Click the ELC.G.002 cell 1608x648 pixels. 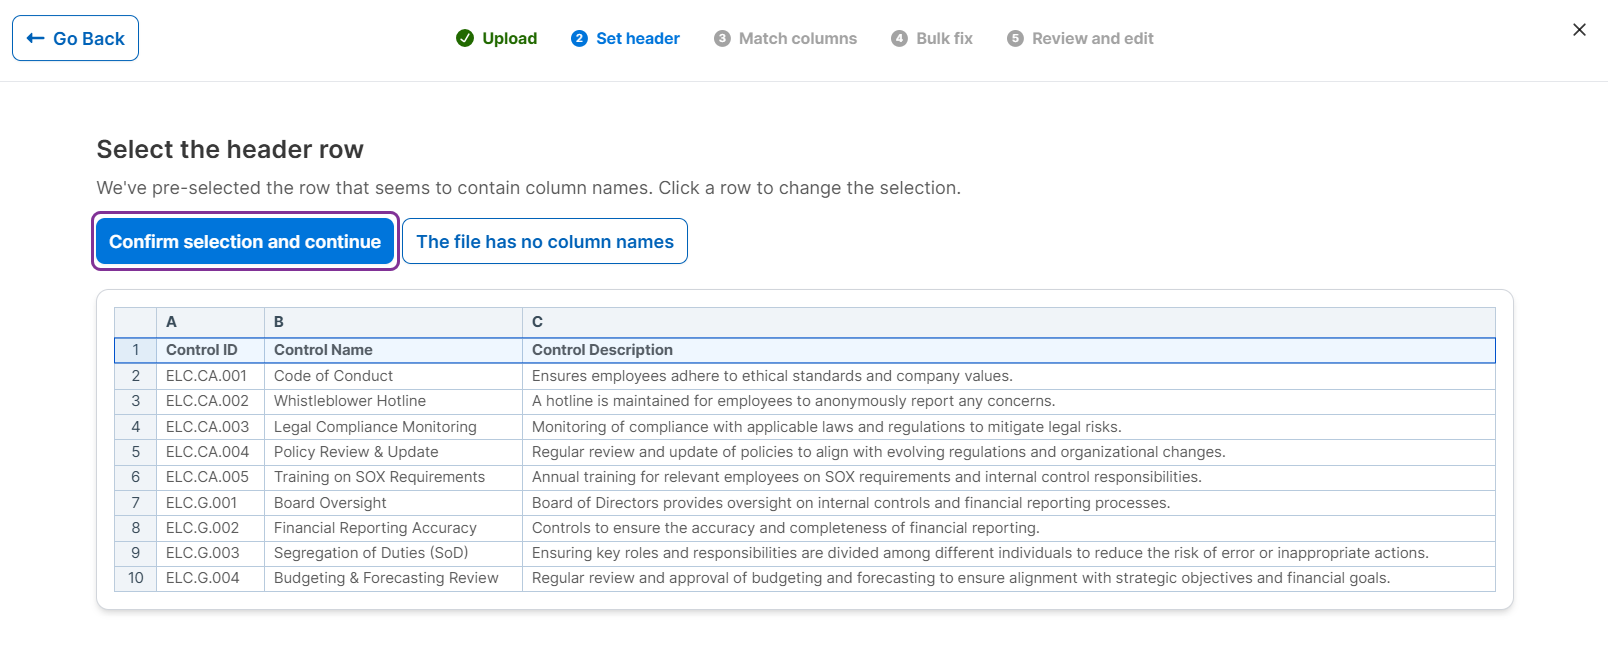[211, 528]
